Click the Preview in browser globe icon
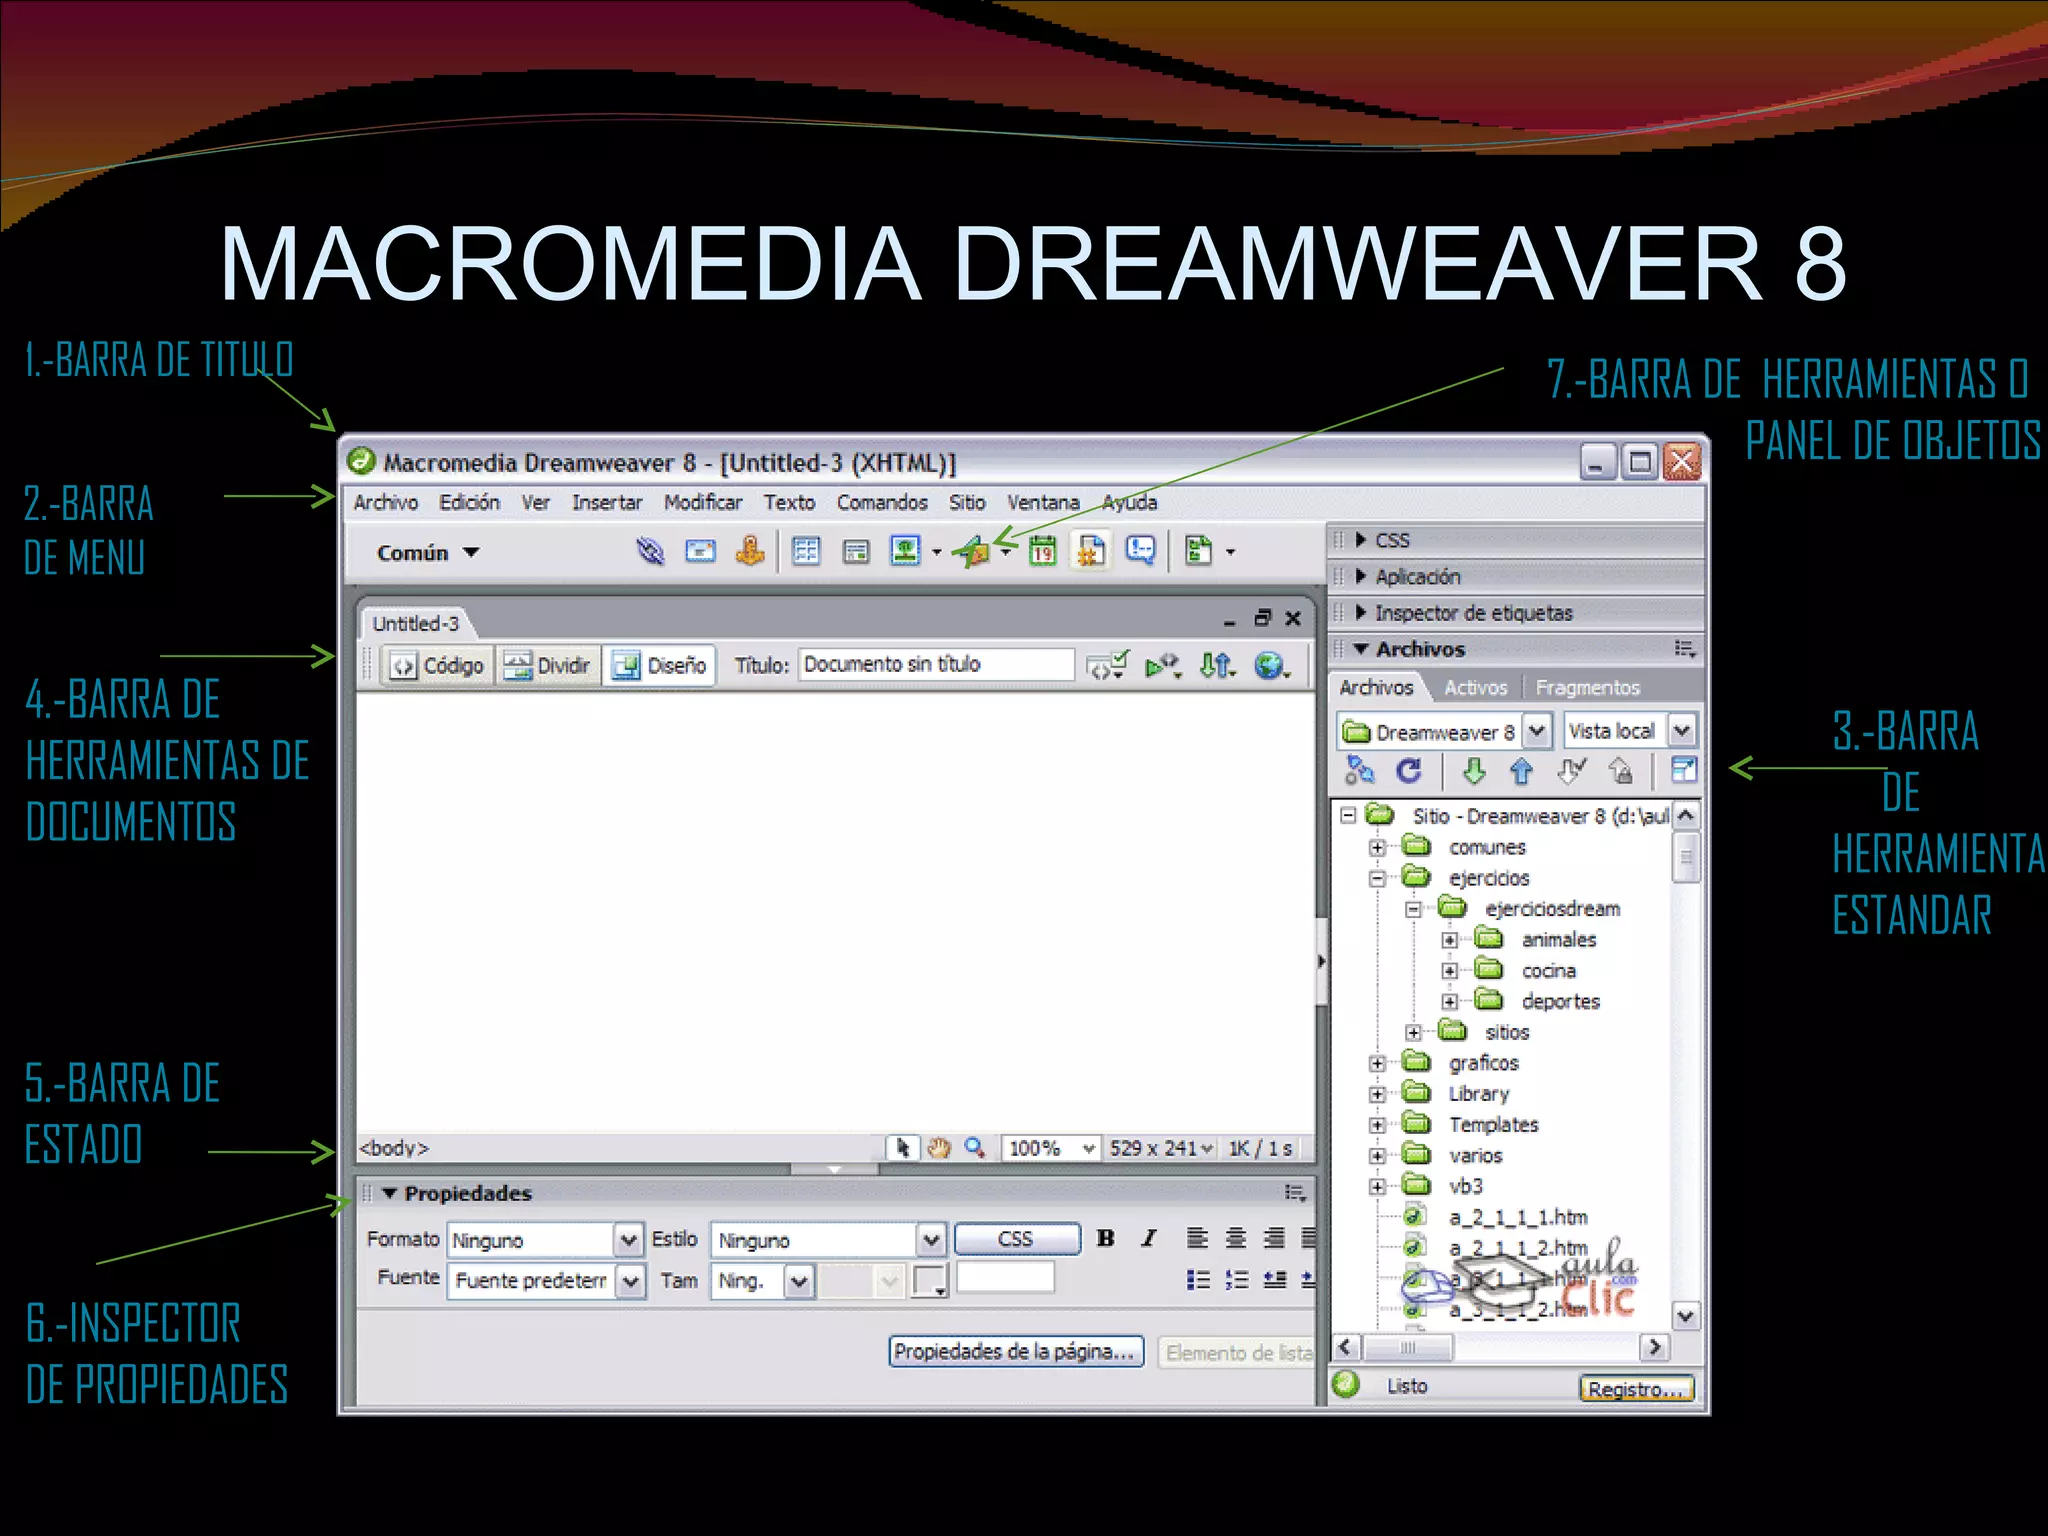 [x=1270, y=665]
